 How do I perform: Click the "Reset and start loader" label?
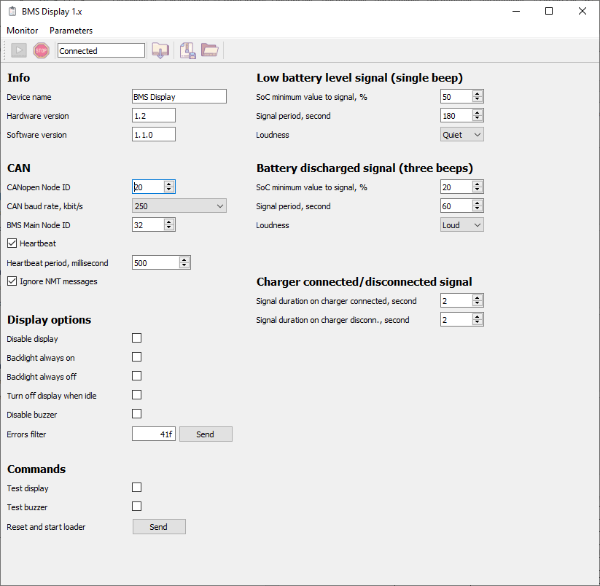point(46,527)
